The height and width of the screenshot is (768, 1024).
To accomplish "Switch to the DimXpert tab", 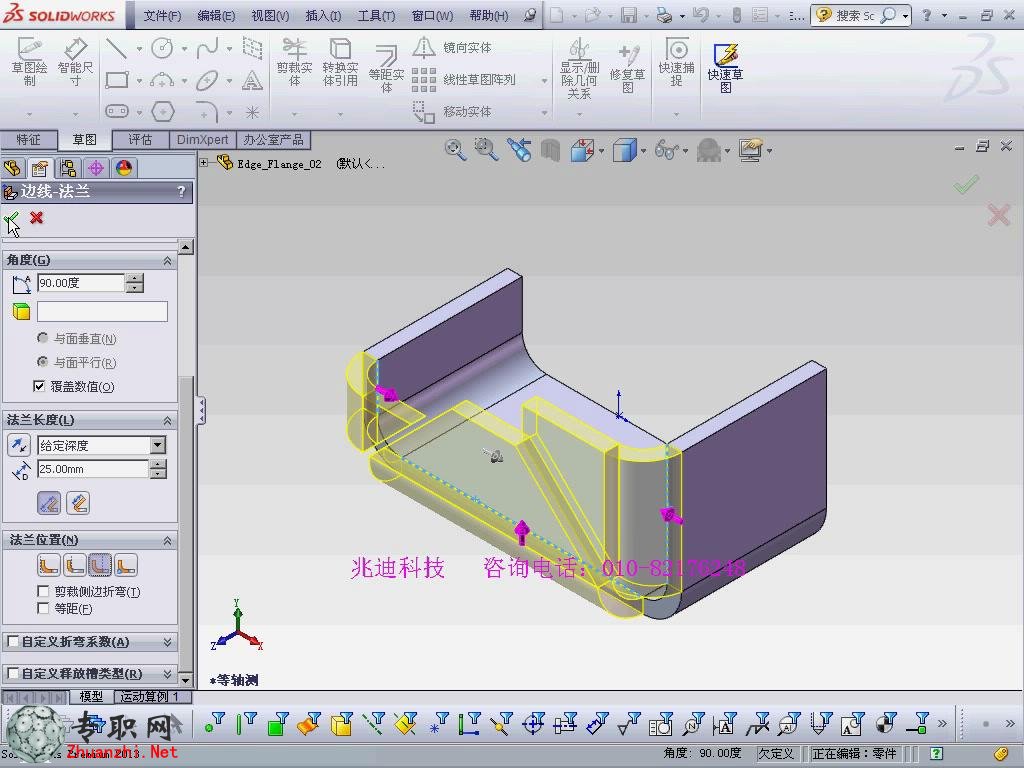I will click(x=202, y=140).
